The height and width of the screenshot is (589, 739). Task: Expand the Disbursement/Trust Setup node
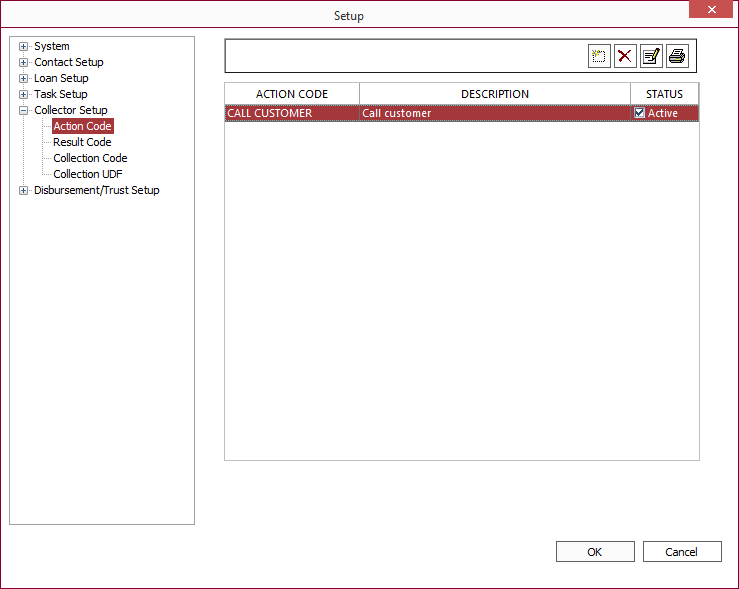click(x=23, y=190)
